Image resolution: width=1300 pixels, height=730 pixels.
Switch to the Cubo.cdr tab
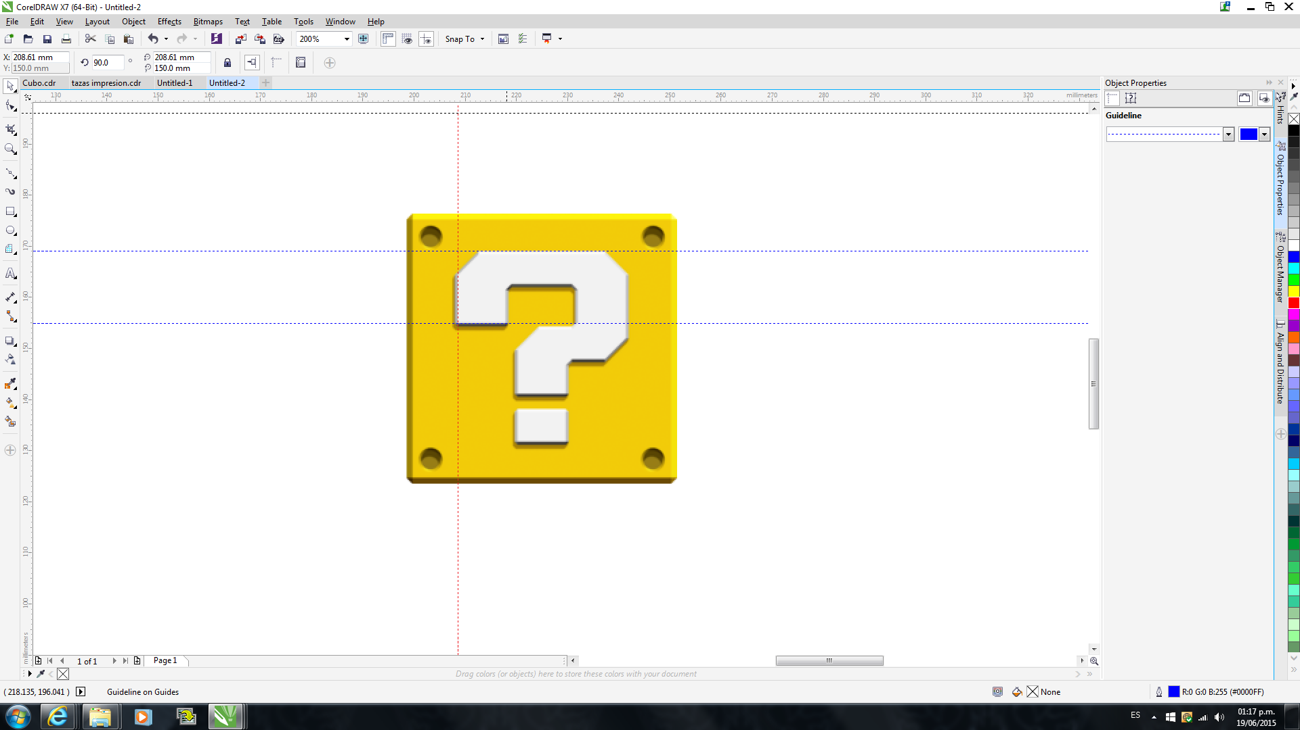(x=39, y=83)
